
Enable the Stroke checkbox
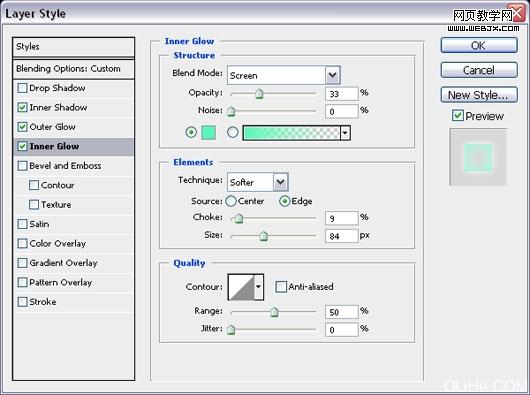coord(22,302)
